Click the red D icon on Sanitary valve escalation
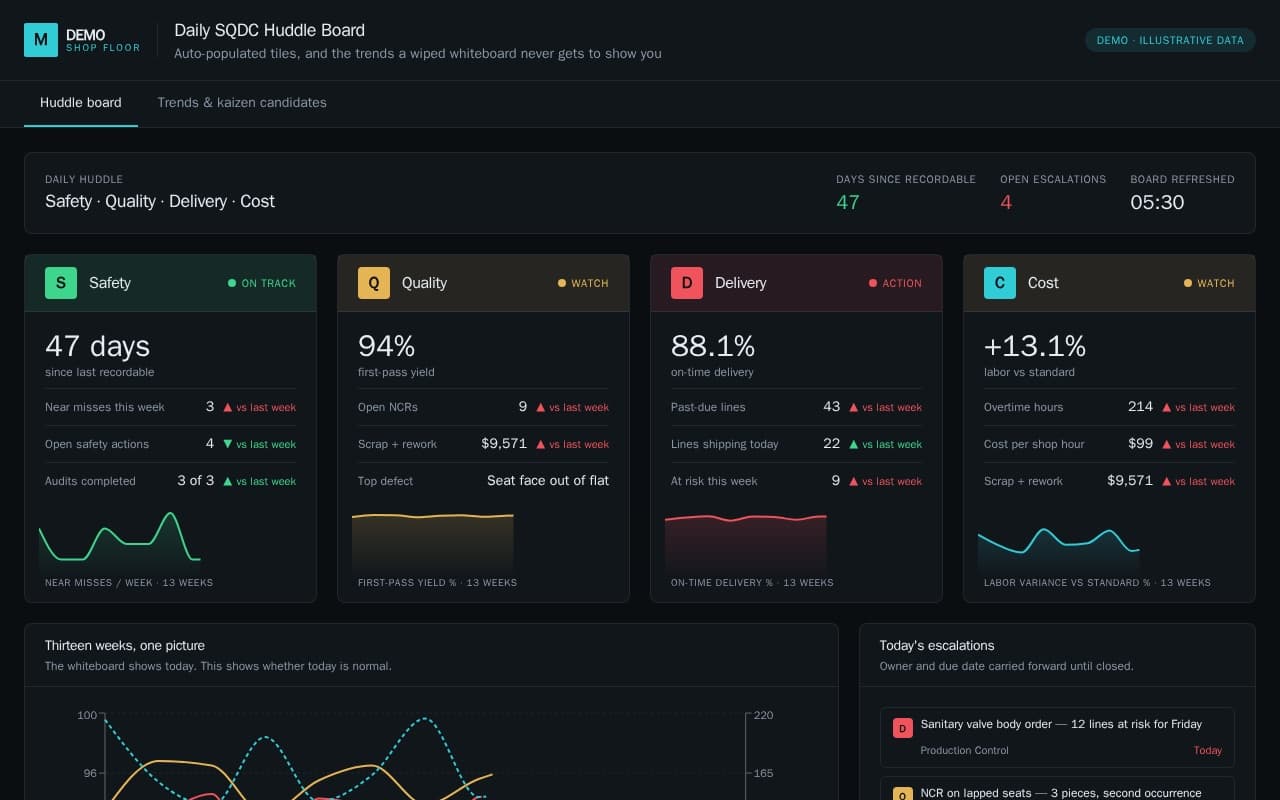 tap(903, 728)
